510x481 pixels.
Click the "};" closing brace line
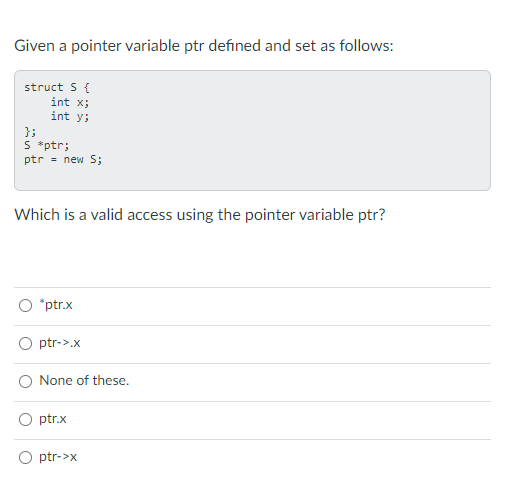point(30,131)
